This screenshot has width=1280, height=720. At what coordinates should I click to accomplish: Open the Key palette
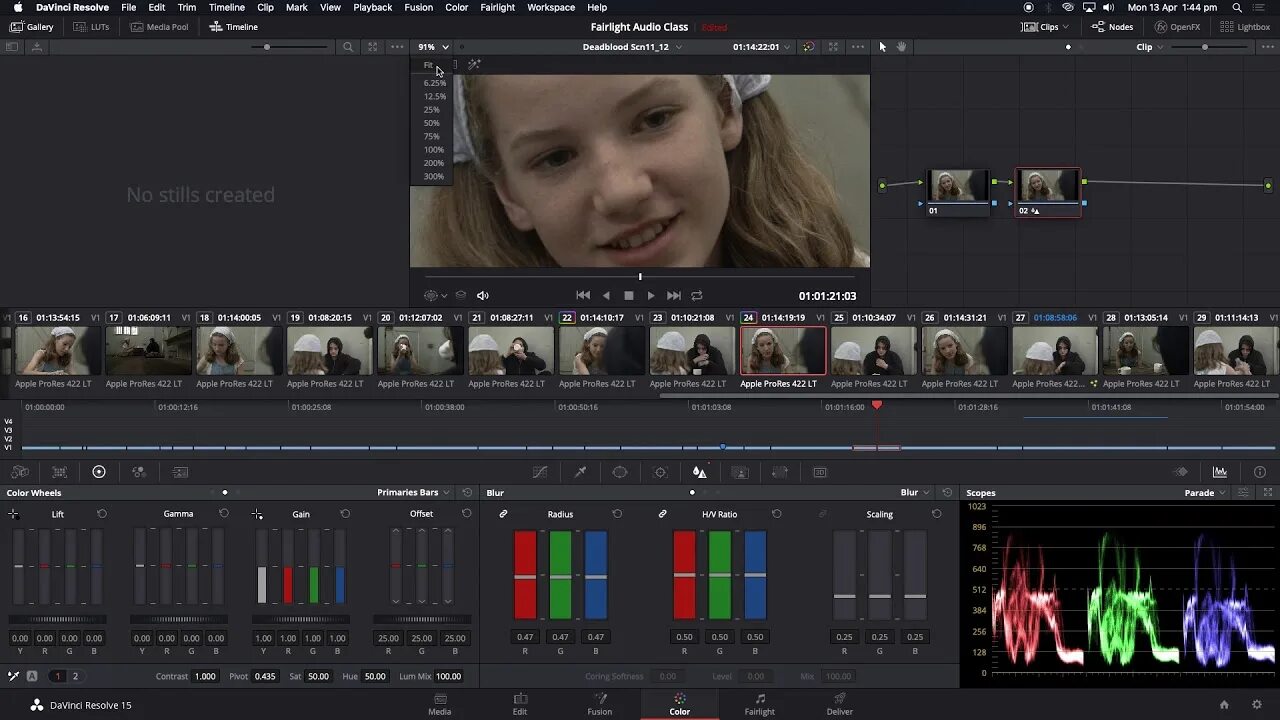[740, 472]
